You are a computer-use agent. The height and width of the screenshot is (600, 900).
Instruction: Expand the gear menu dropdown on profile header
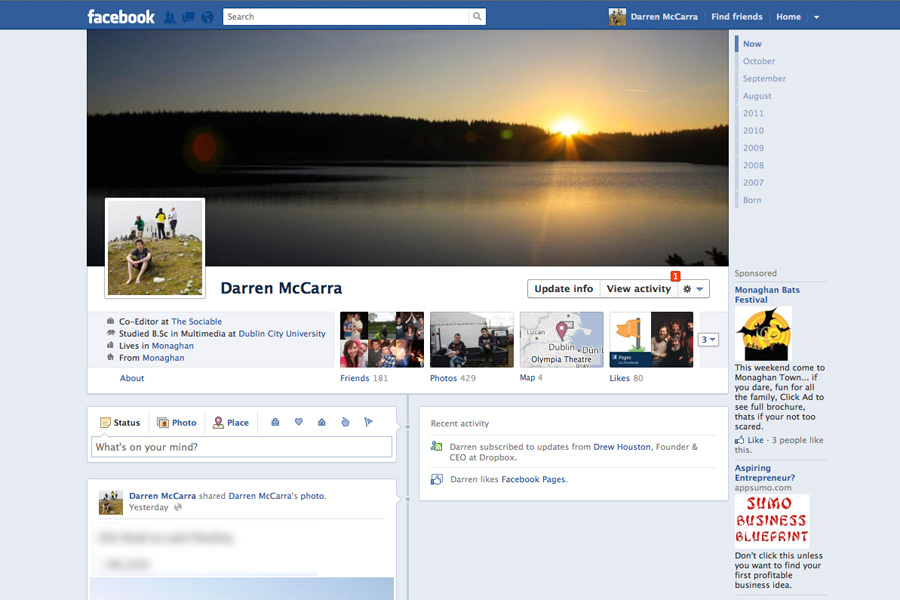pyautogui.click(x=700, y=289)
